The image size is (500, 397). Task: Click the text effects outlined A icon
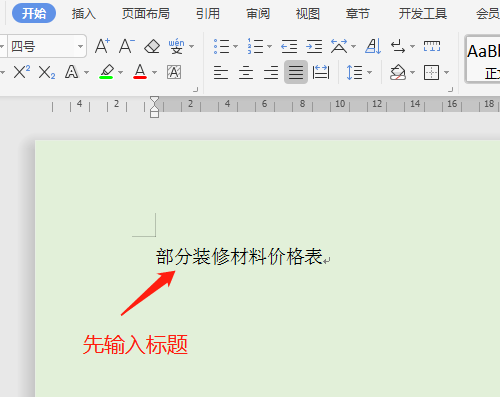(x=72, y=72)
